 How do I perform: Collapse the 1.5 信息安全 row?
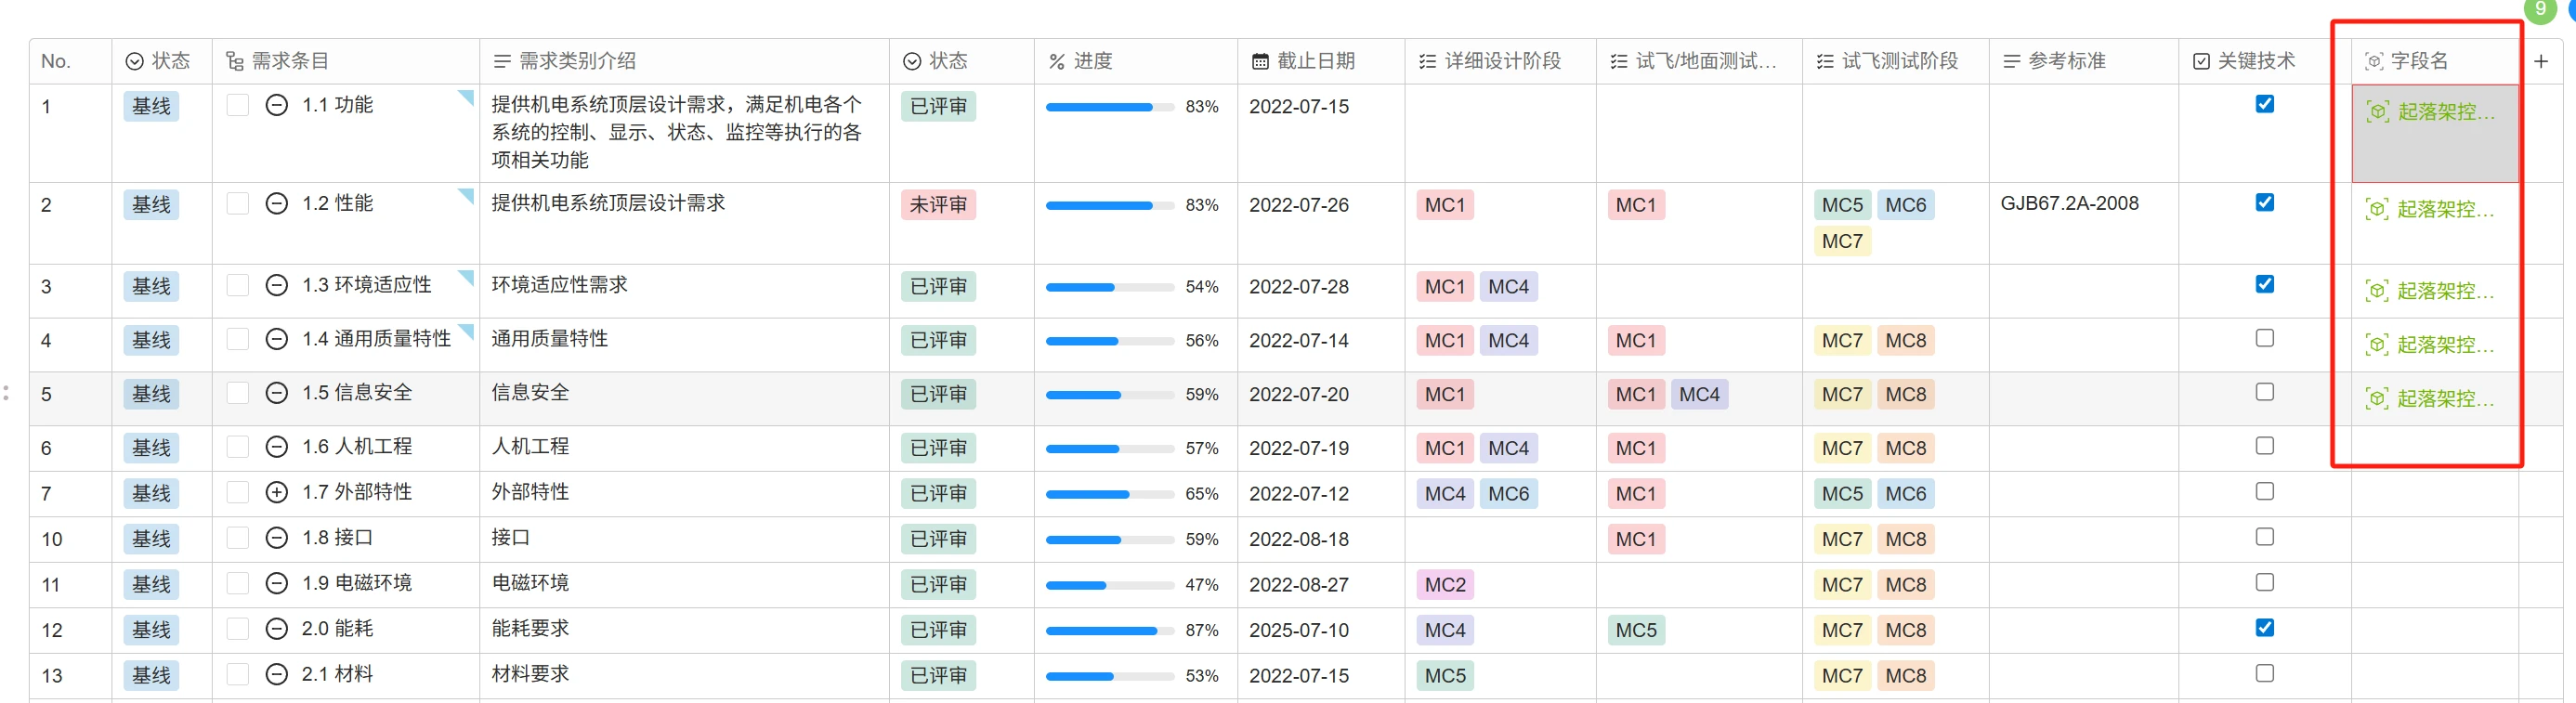click(x=277, y=393)
